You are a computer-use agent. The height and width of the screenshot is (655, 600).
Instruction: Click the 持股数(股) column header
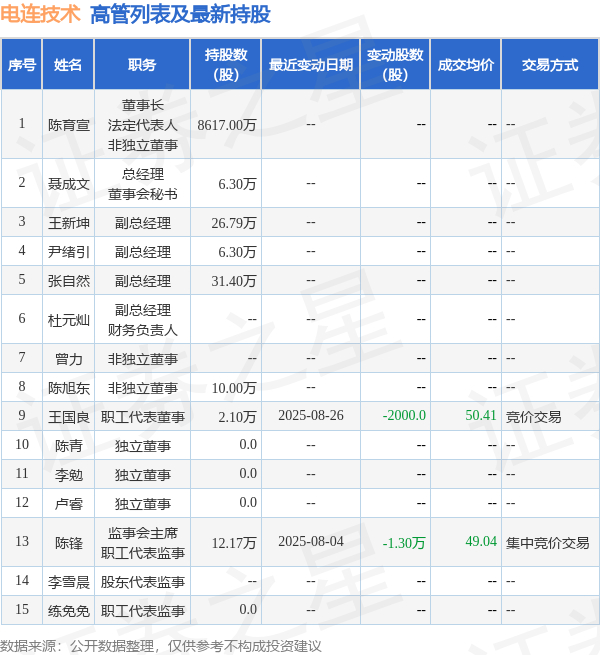226,65
